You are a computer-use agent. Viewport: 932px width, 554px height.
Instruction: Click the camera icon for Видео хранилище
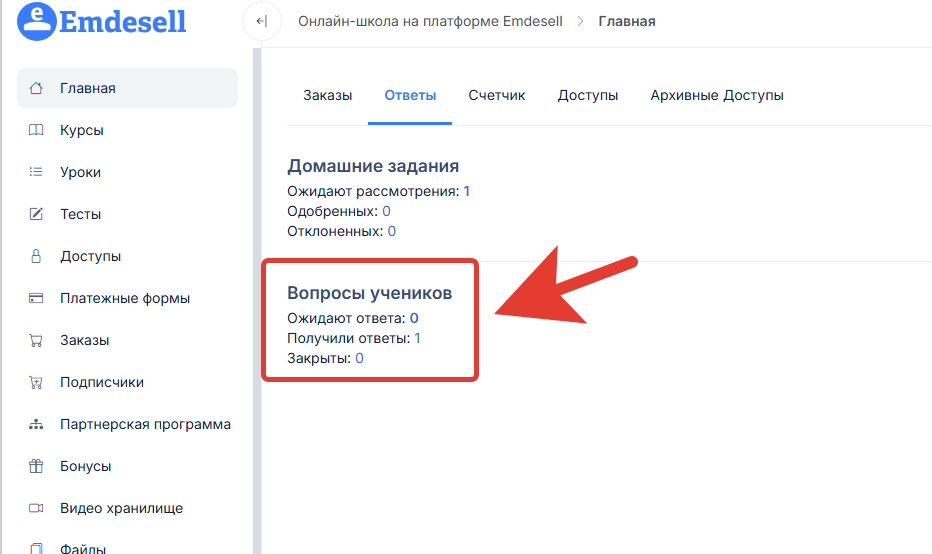pyautogui.click(x=37, y=508)
